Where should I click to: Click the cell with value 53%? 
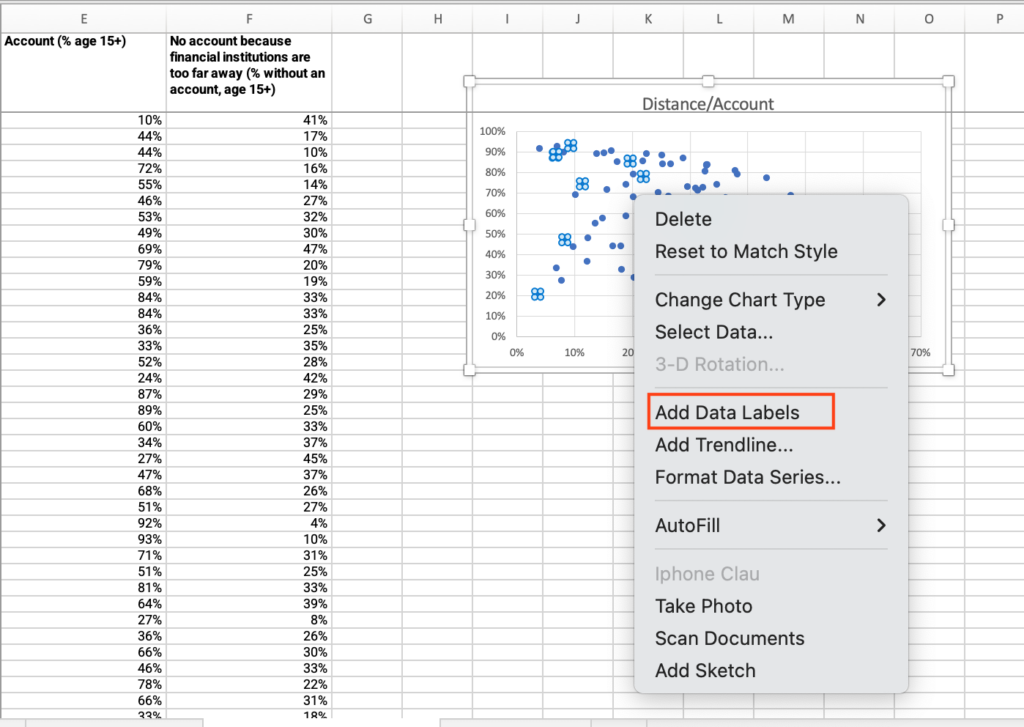pyautogui.click(x=84, y=217)
